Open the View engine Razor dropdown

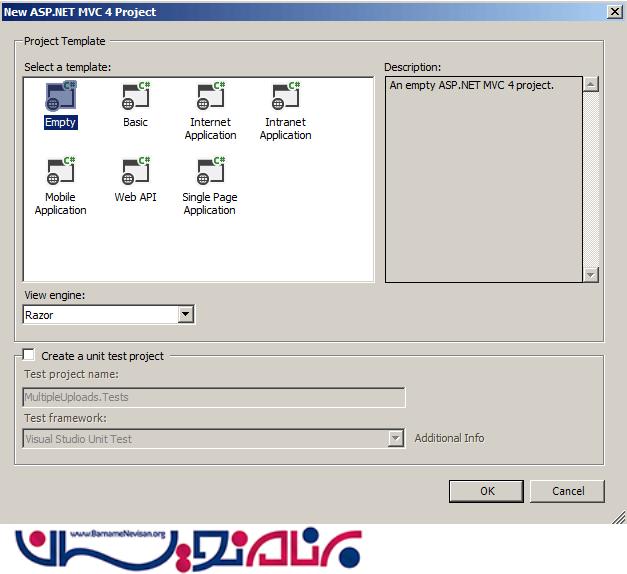click(x=185, y=315)
